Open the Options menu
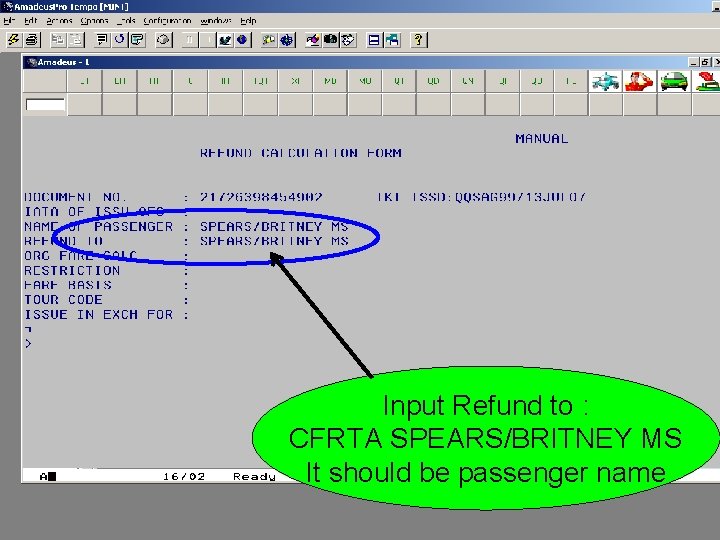The height and width of the screenshot is (540, 720). 94,21
